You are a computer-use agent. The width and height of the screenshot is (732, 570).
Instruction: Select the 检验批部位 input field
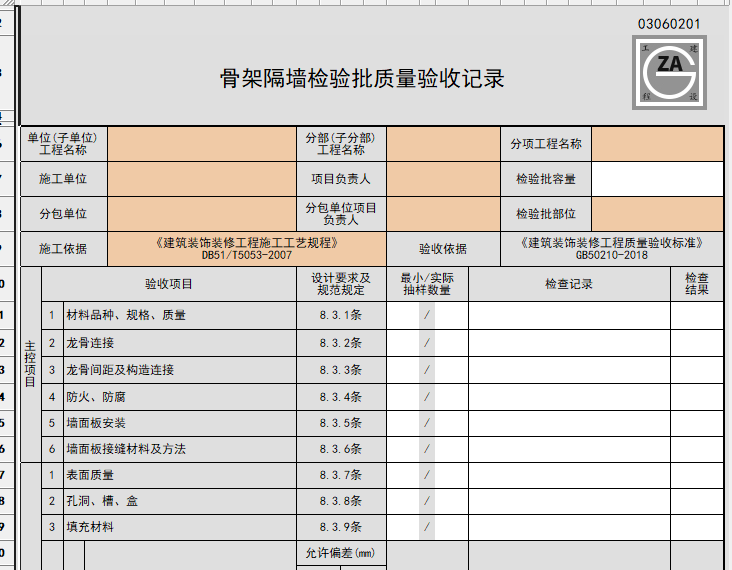(x=657, y=214)
